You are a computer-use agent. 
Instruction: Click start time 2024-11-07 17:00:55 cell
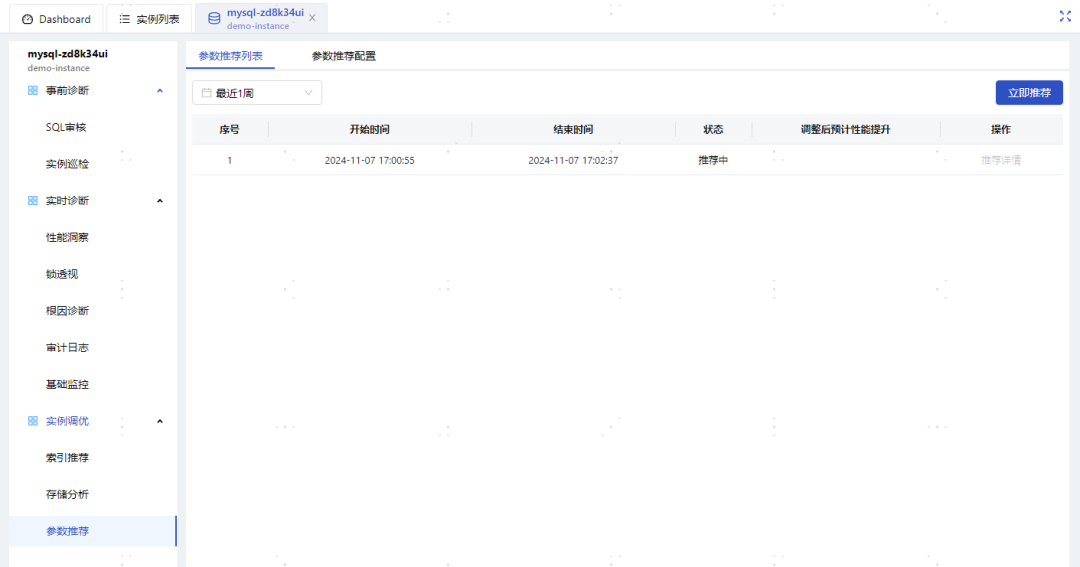tap(370, 160)
